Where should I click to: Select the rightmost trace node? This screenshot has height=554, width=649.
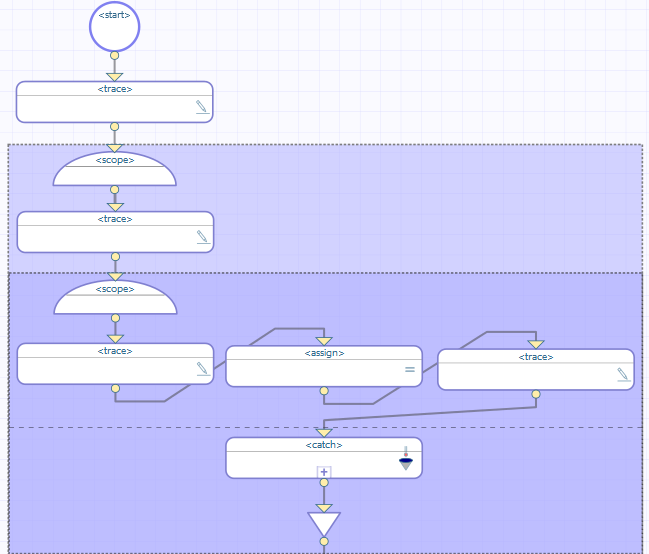coord(536,369)
